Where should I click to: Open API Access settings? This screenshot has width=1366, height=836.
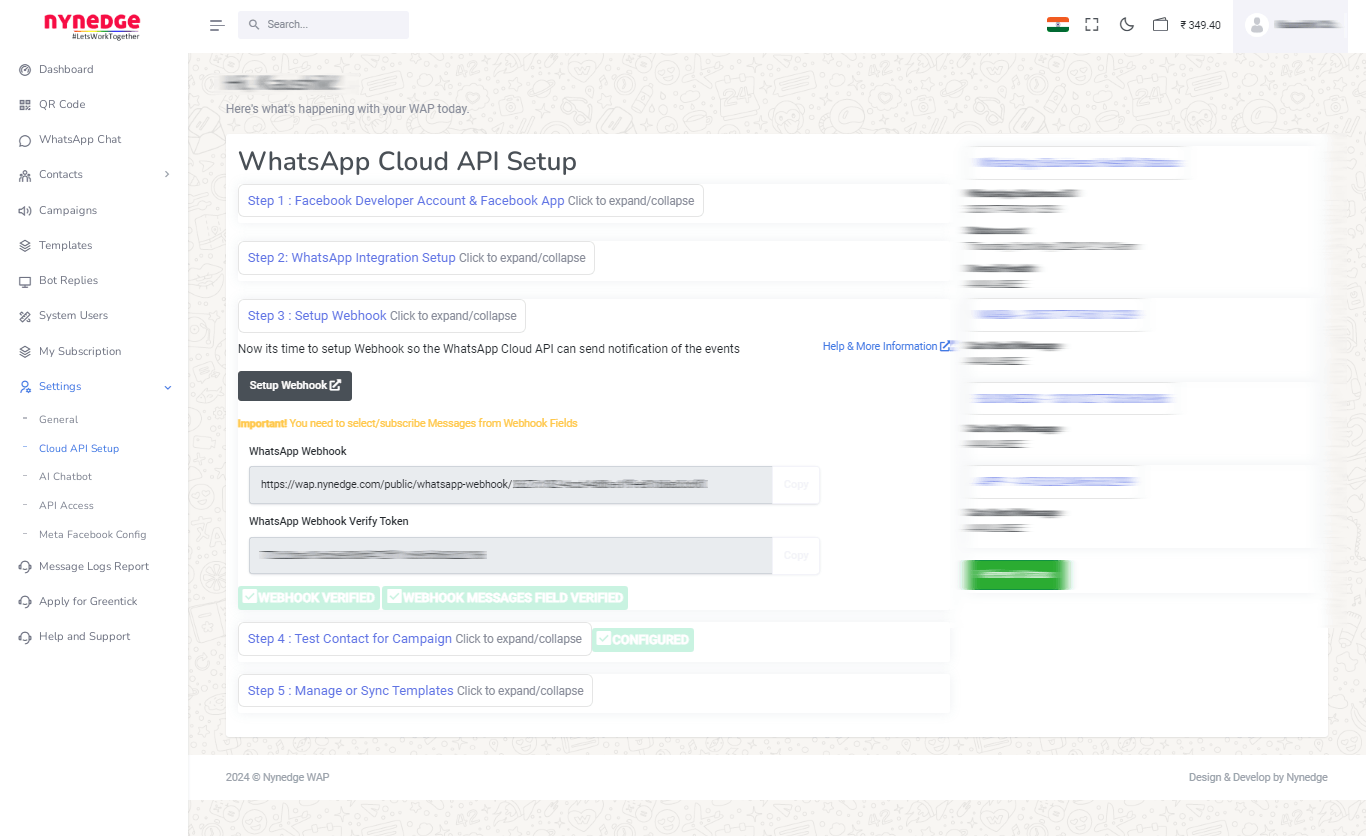pos(66,506)
